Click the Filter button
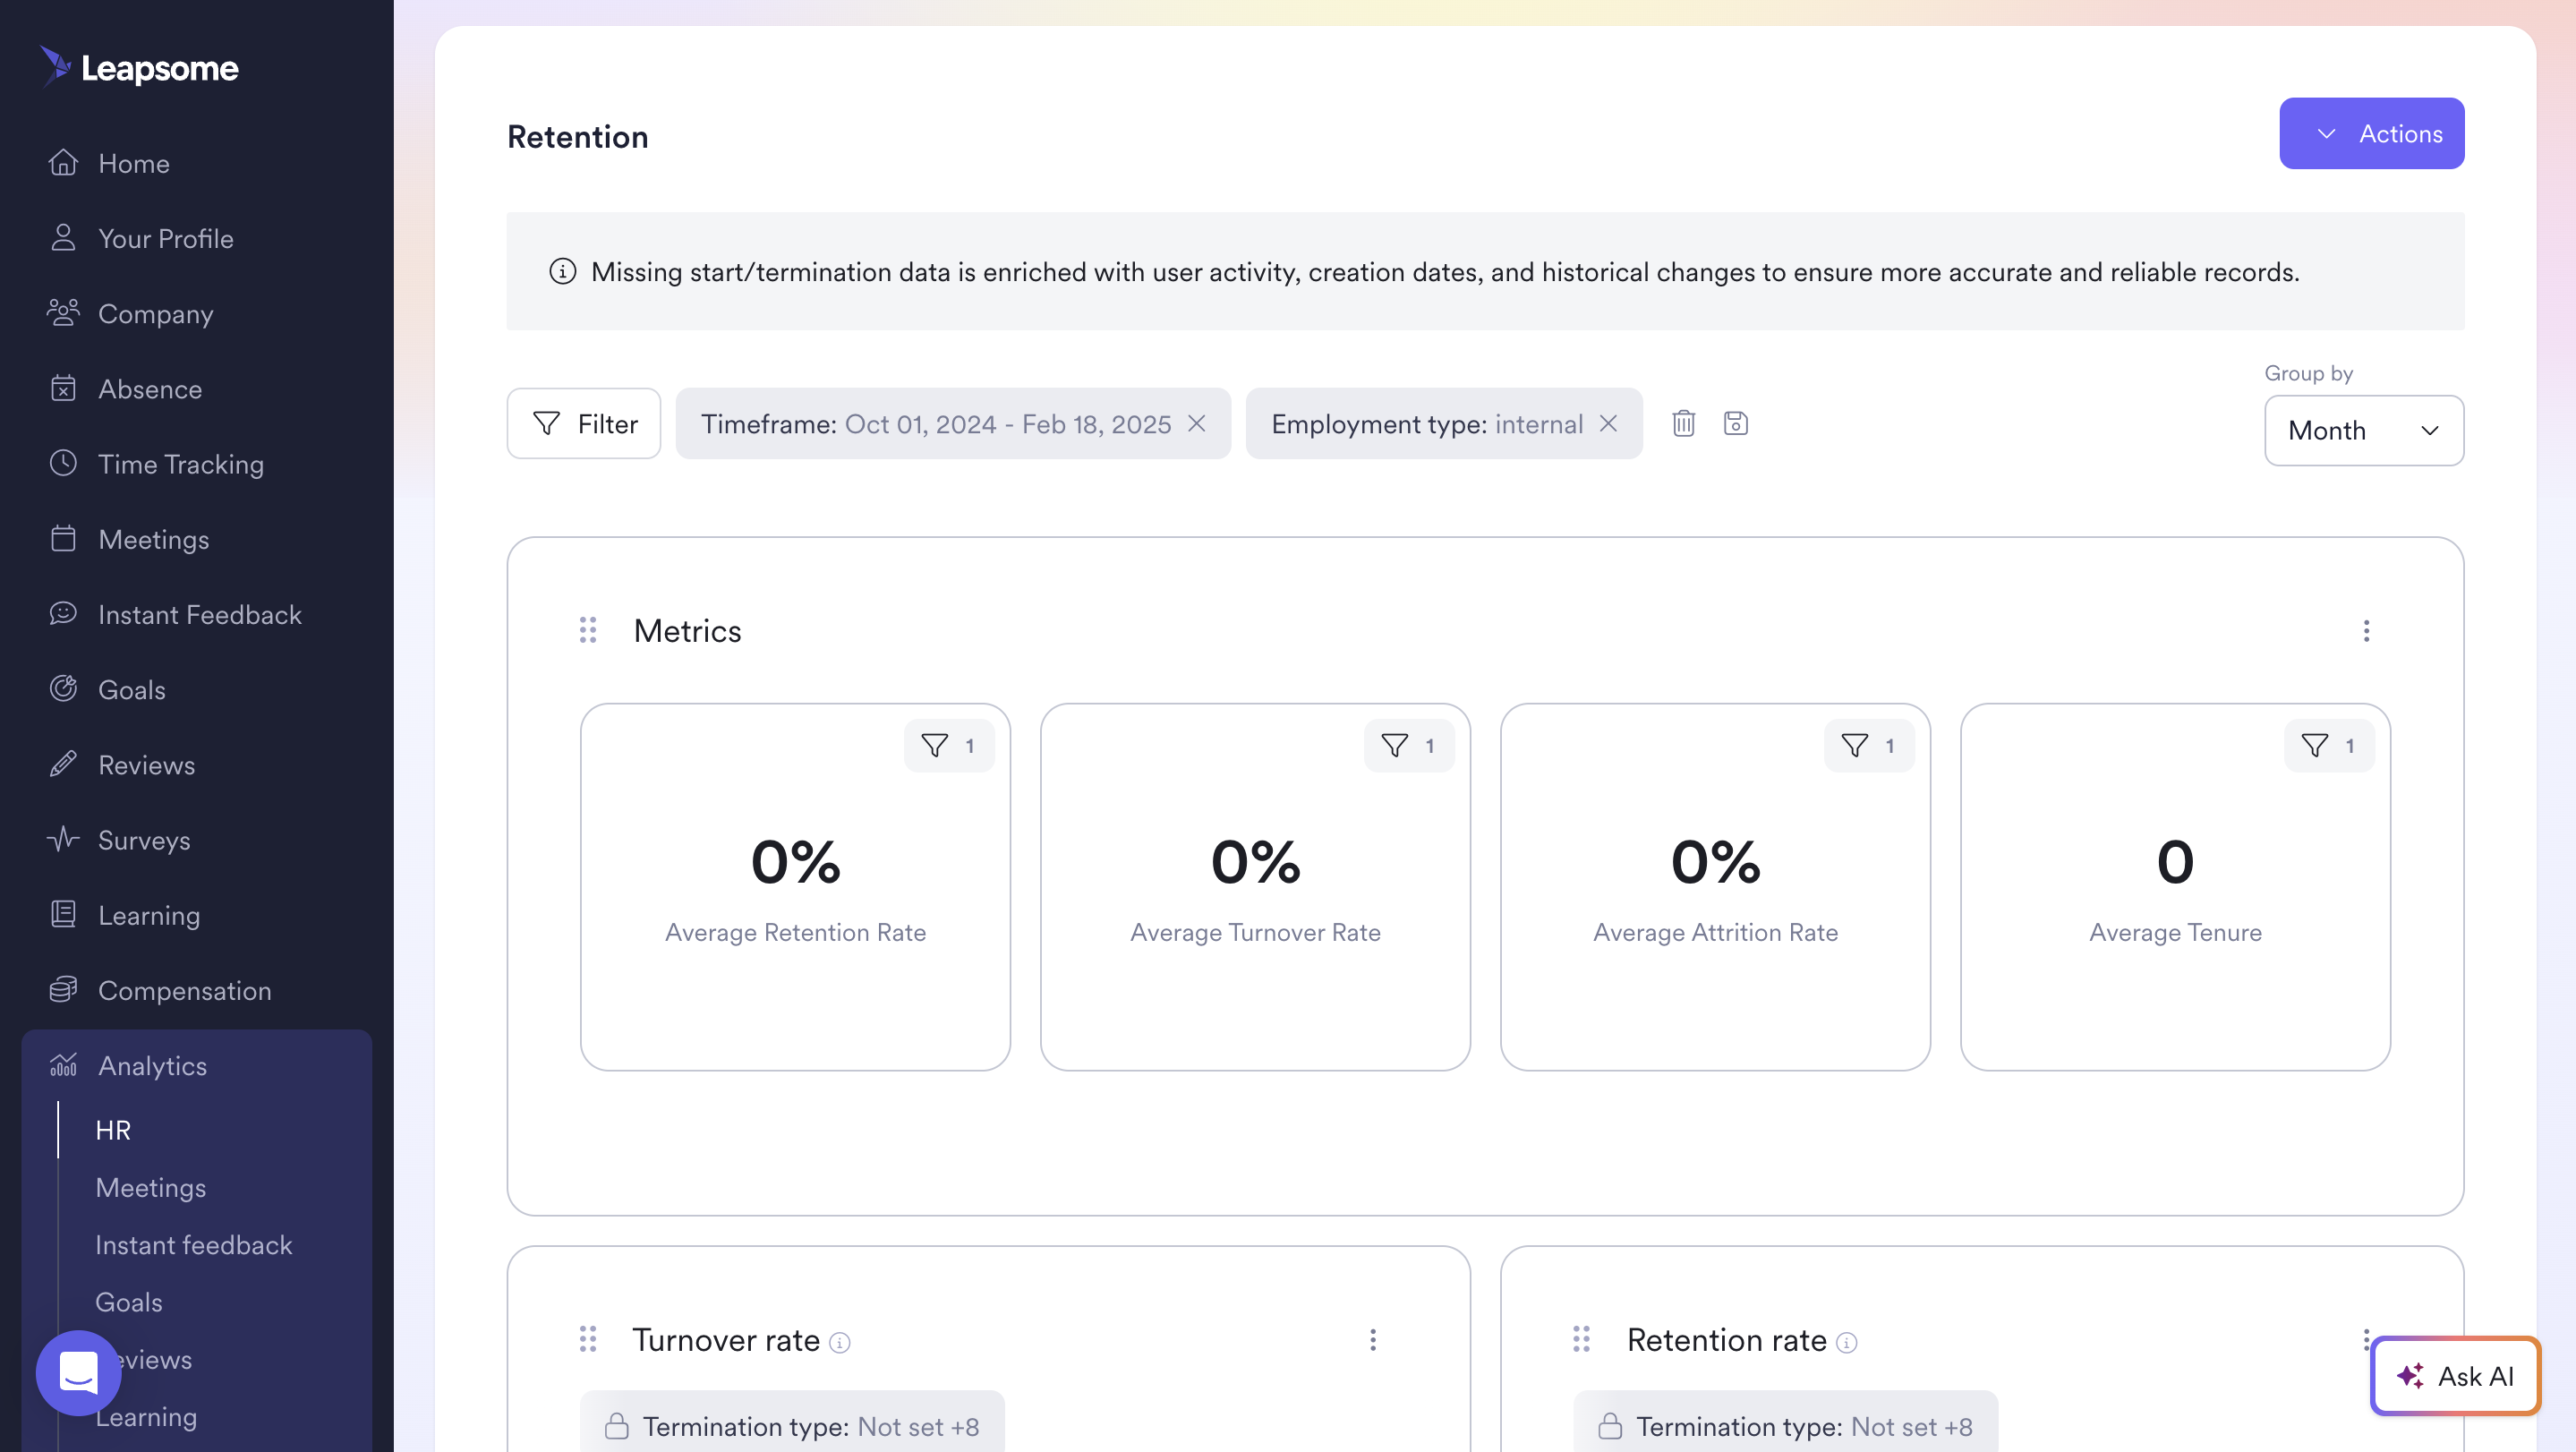Viewport: 2576px width, 1452px height. [583, 423]
